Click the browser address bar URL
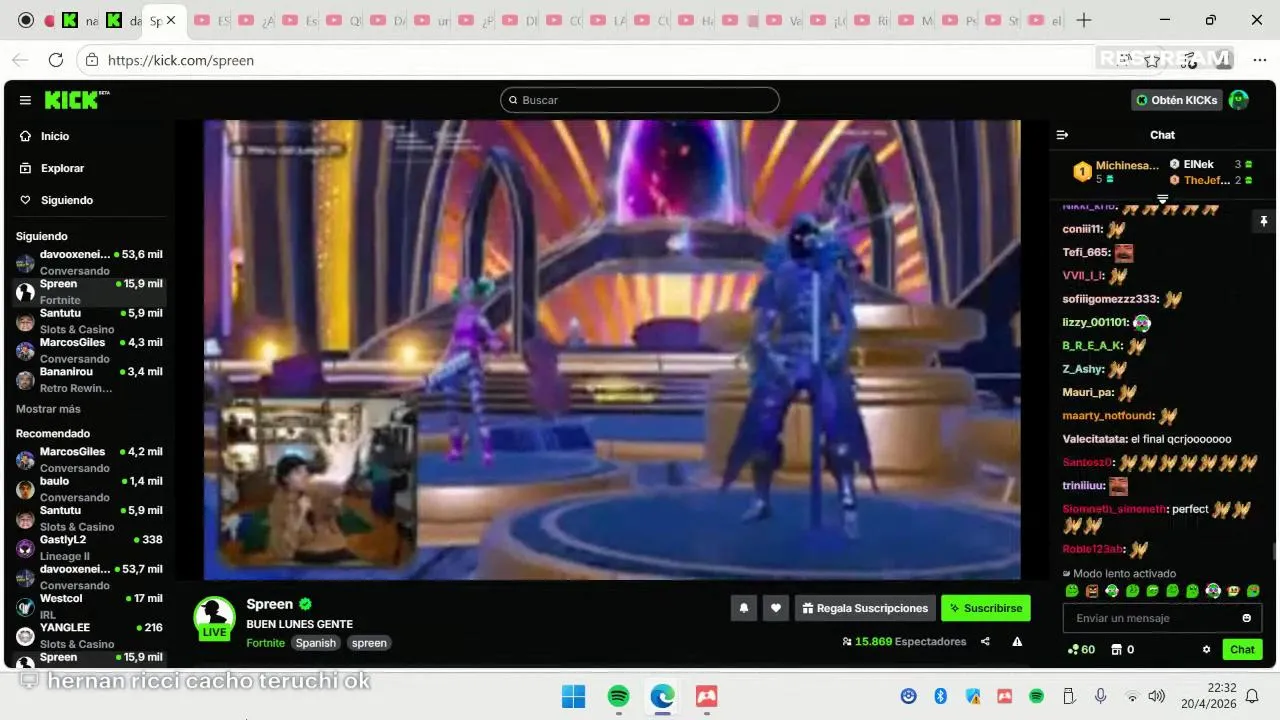Image resolution: width=1280 pixels, height=720 pixels. [x=181, y=60]
